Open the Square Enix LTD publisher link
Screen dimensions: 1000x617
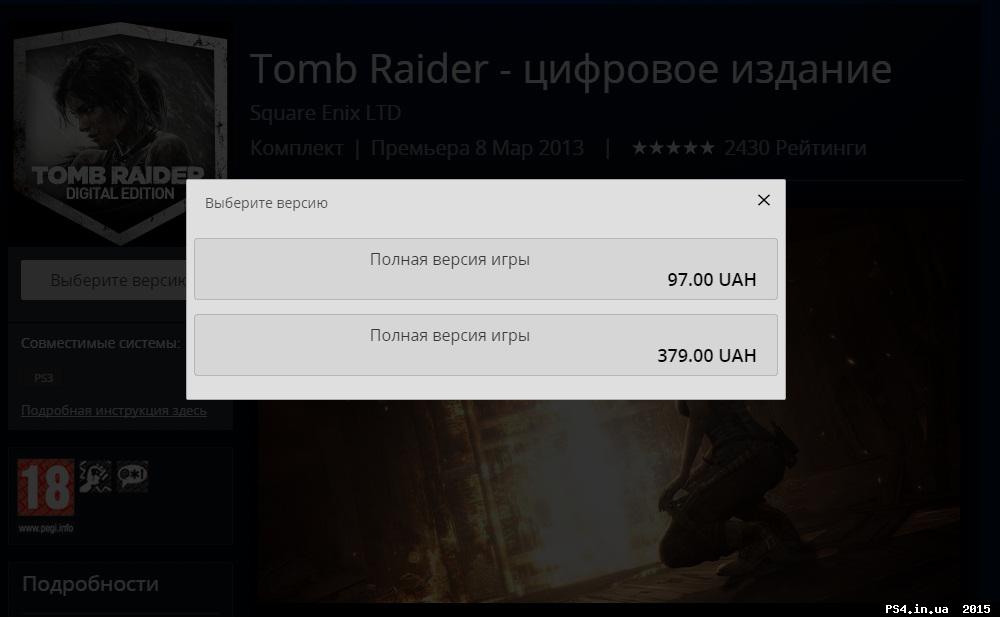click(325, 113)
